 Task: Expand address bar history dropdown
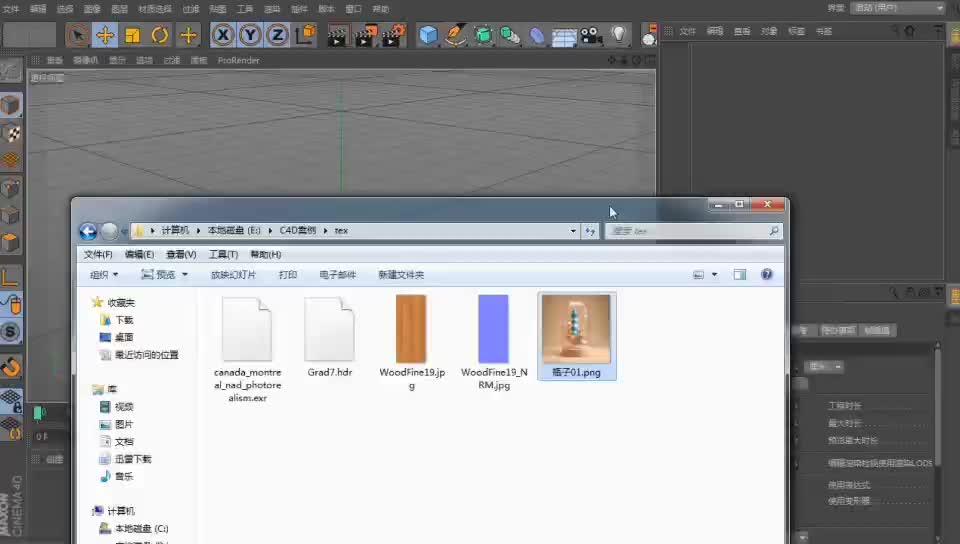[573, 231]
